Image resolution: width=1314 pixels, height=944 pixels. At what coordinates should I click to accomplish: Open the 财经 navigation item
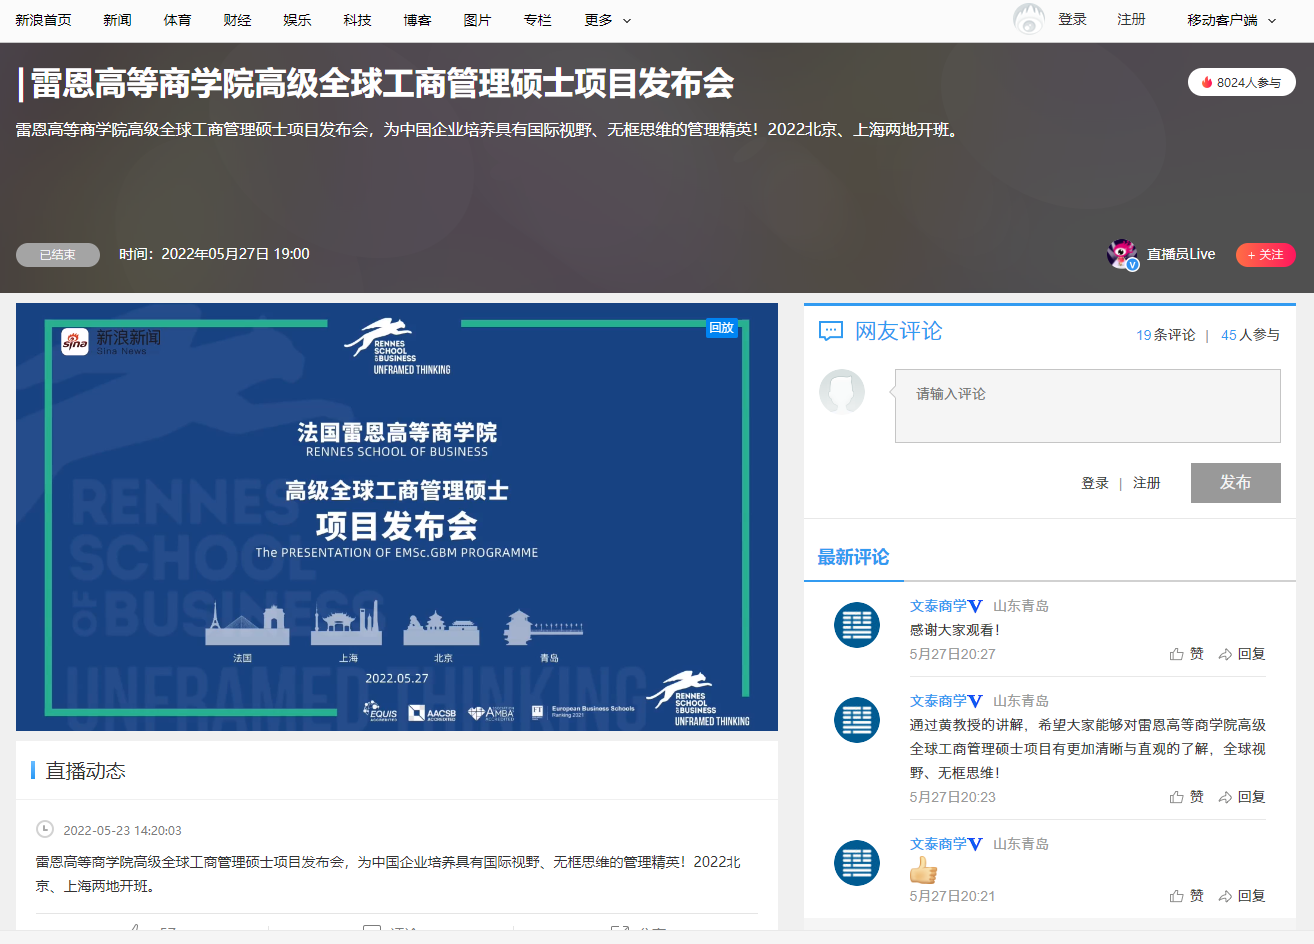(x=237, y=20)
